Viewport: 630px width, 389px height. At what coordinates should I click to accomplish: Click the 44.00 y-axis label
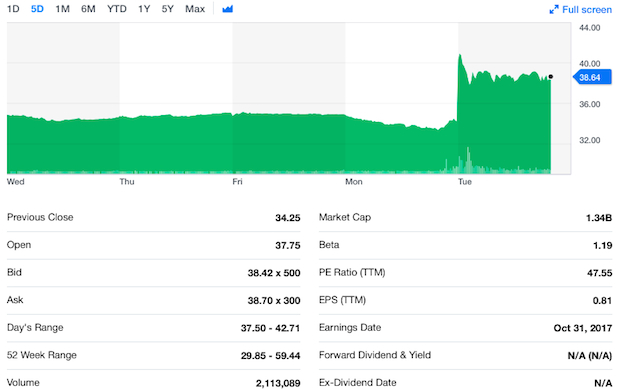[x=589, y=28]
